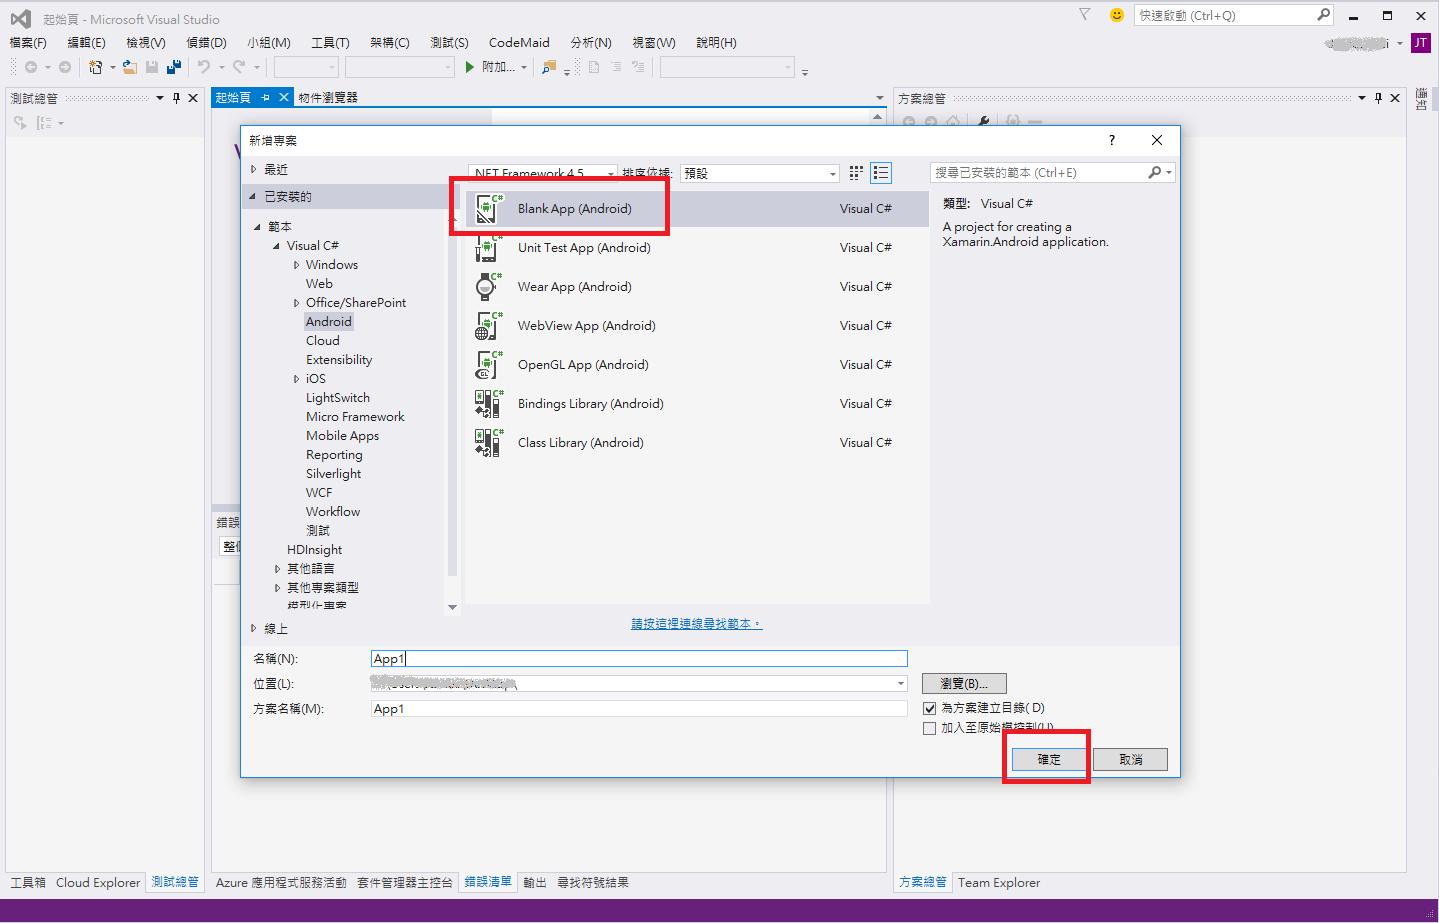This screenshot has height=923, width=1439.
Task: Toggle create directory for solution checkbox
Action: click(930, 708)
